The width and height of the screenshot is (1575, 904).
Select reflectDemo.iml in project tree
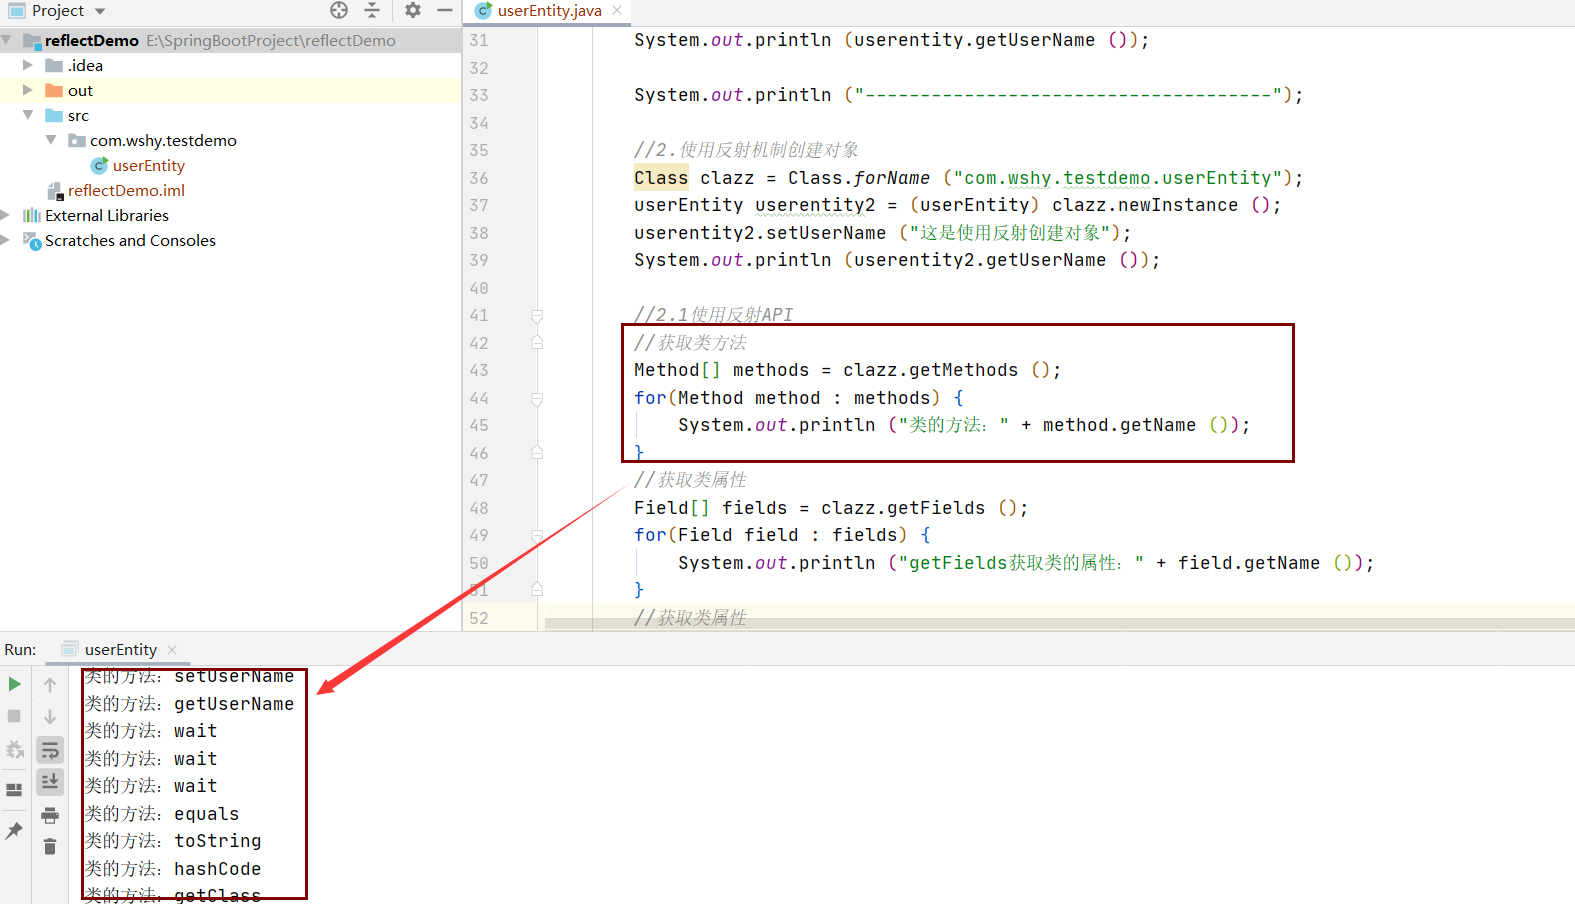pyautogui.click(x=126, y=190)
